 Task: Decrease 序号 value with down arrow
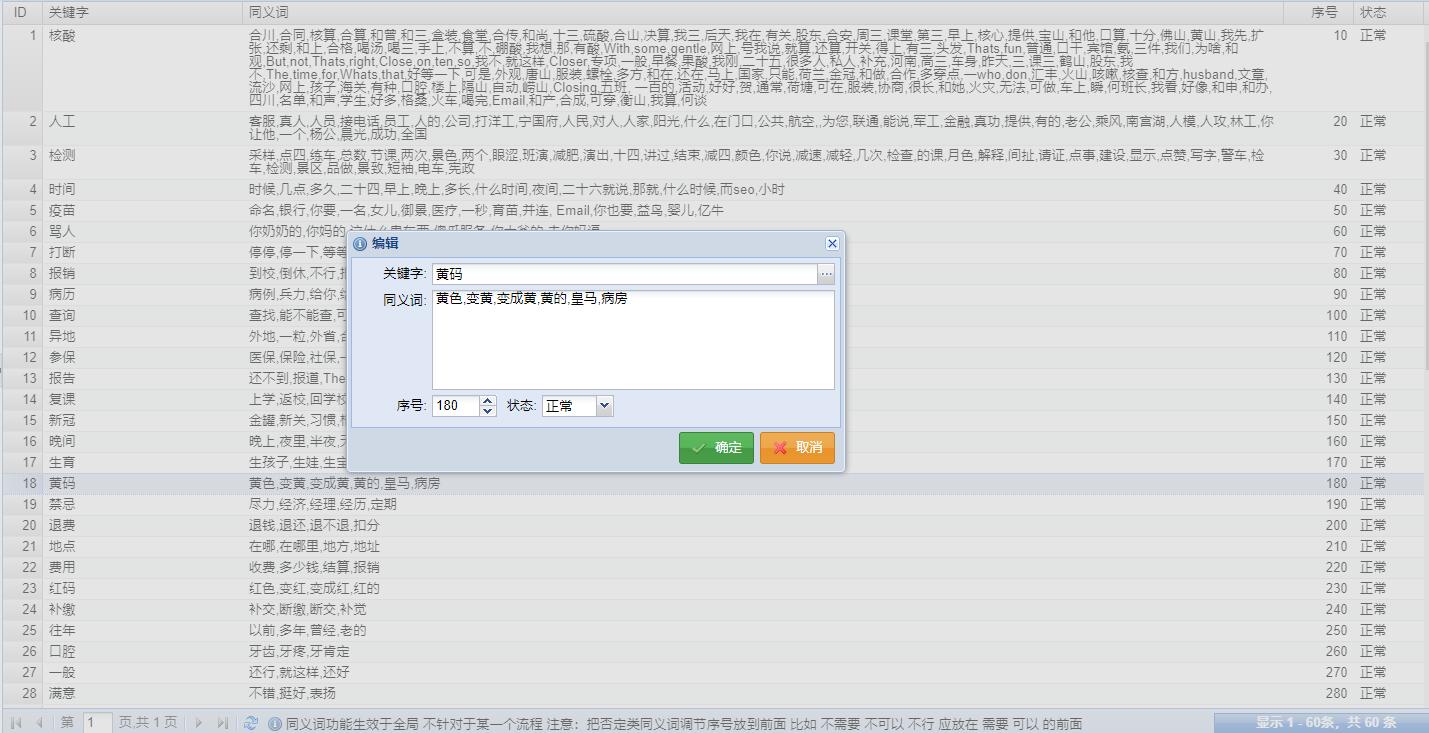pyautogui.click(x=488, y=411)
